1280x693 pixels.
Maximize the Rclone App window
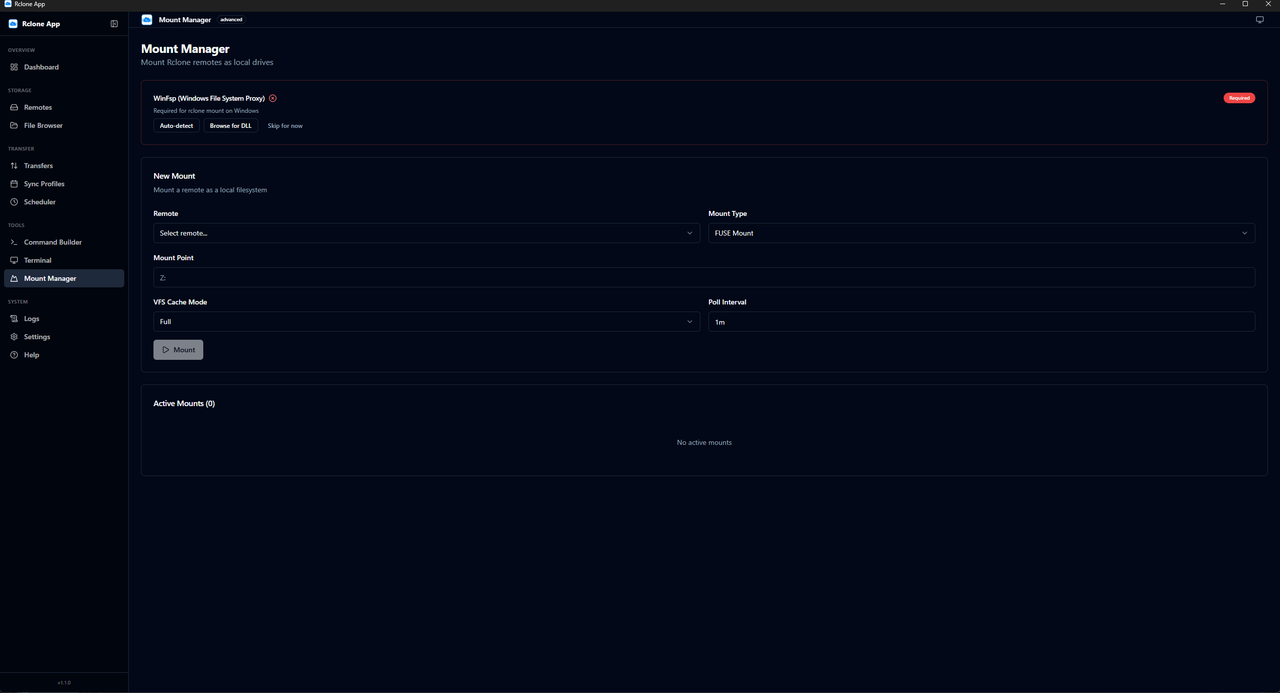pos(1245,4)
